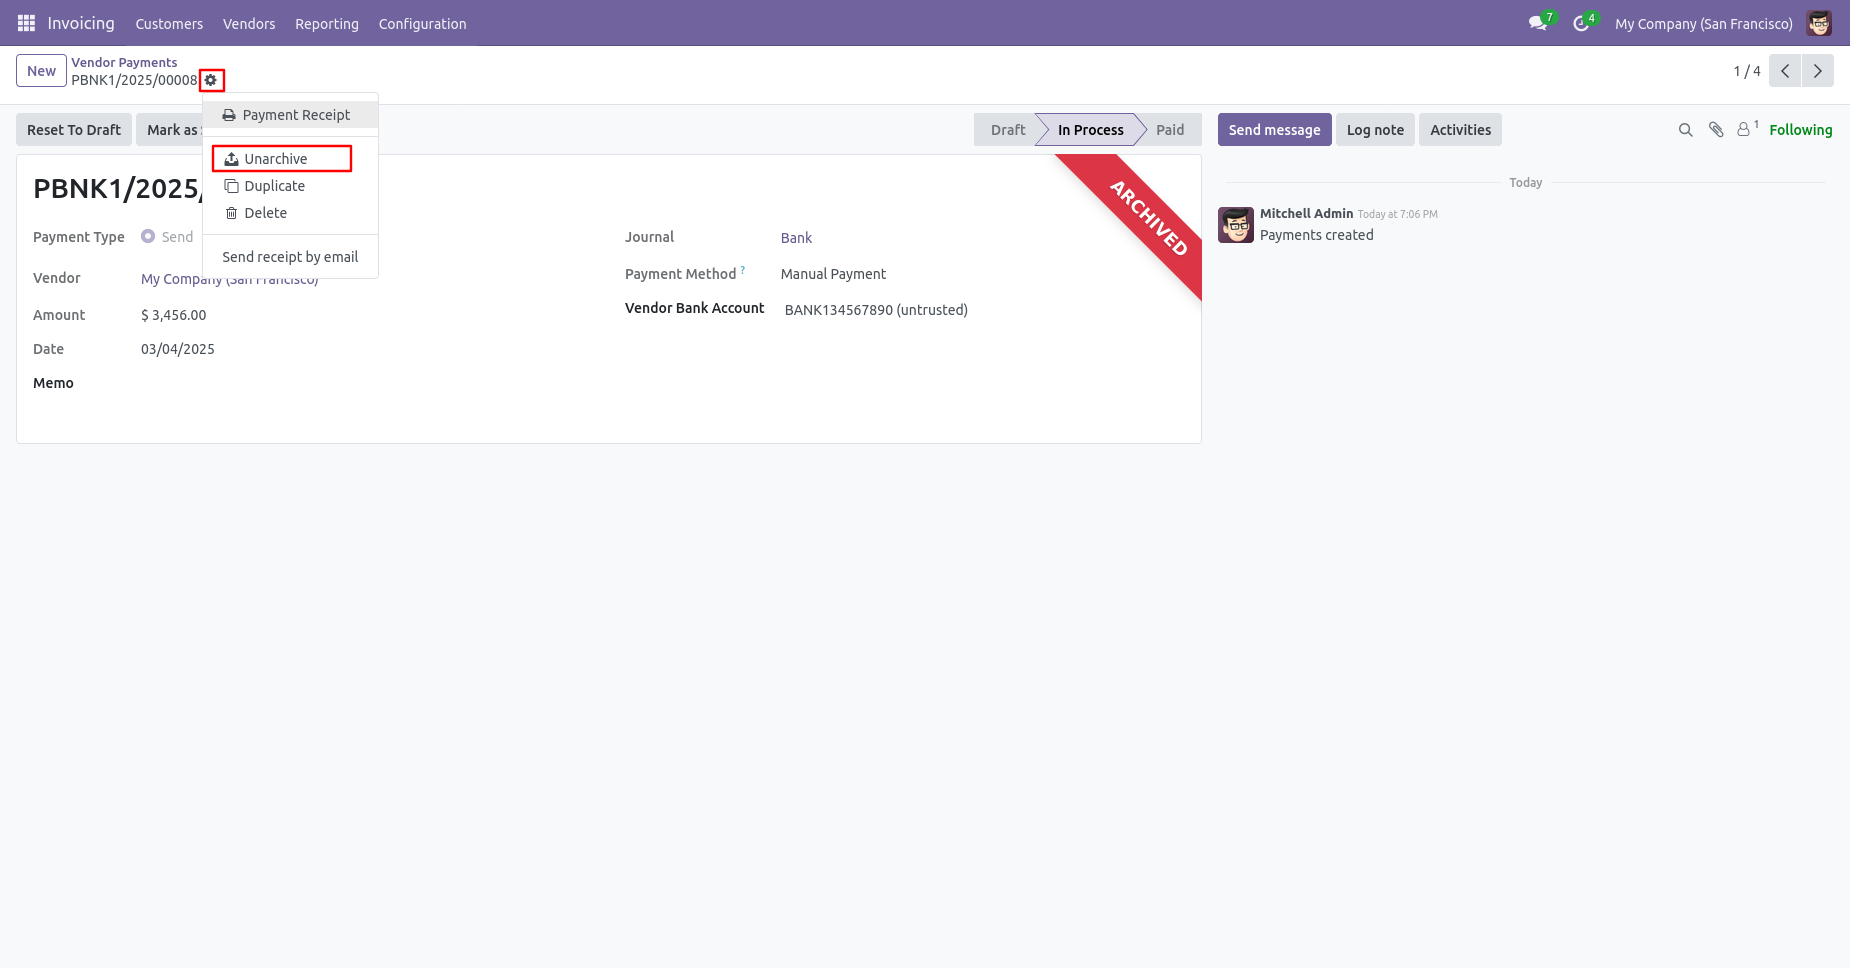1850x968 pixels.
Task: Open the Reporting menu
Action: (x=327, y=23)
